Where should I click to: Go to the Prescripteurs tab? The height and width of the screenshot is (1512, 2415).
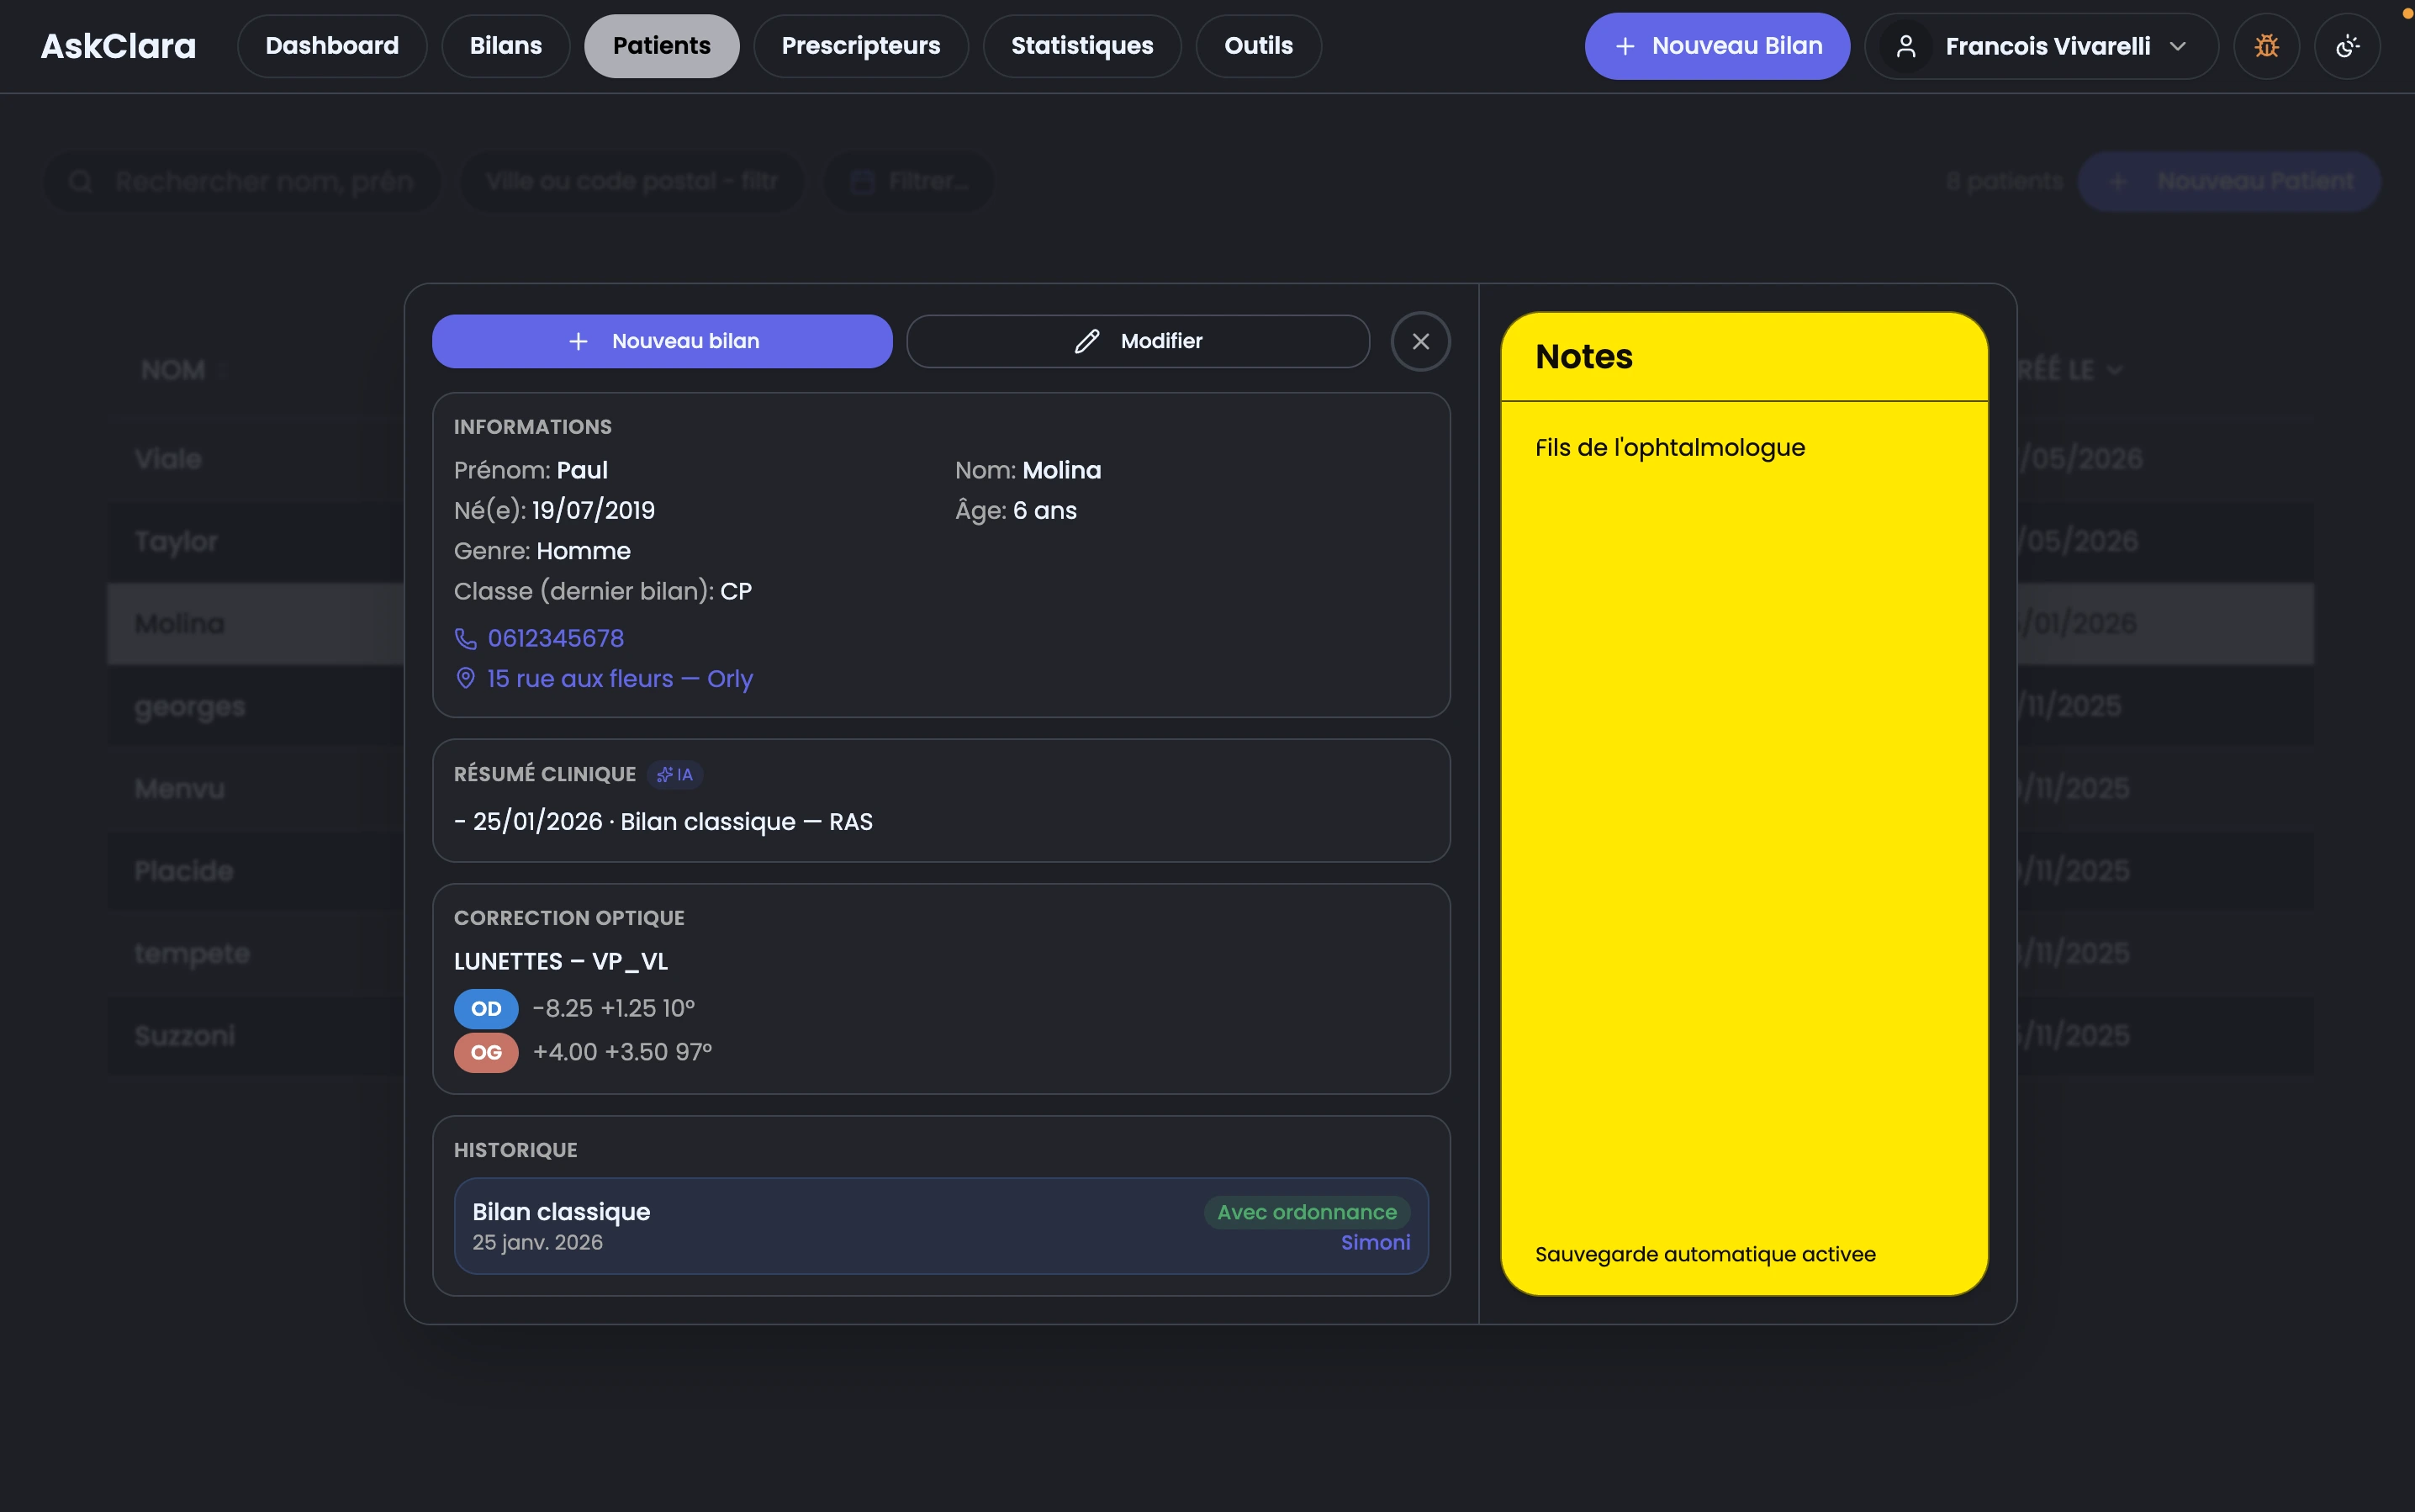[x=861, y=46]
